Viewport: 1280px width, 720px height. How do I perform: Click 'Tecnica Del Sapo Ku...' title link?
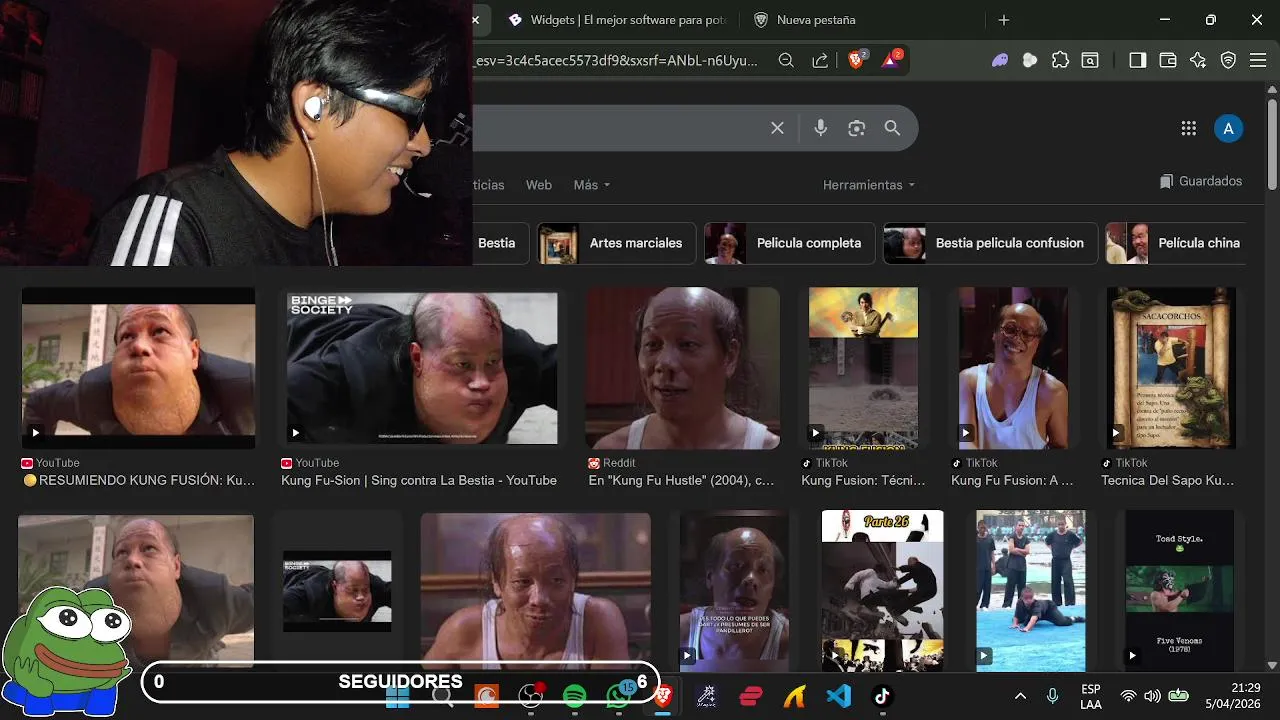click(x=1167, y=480)
